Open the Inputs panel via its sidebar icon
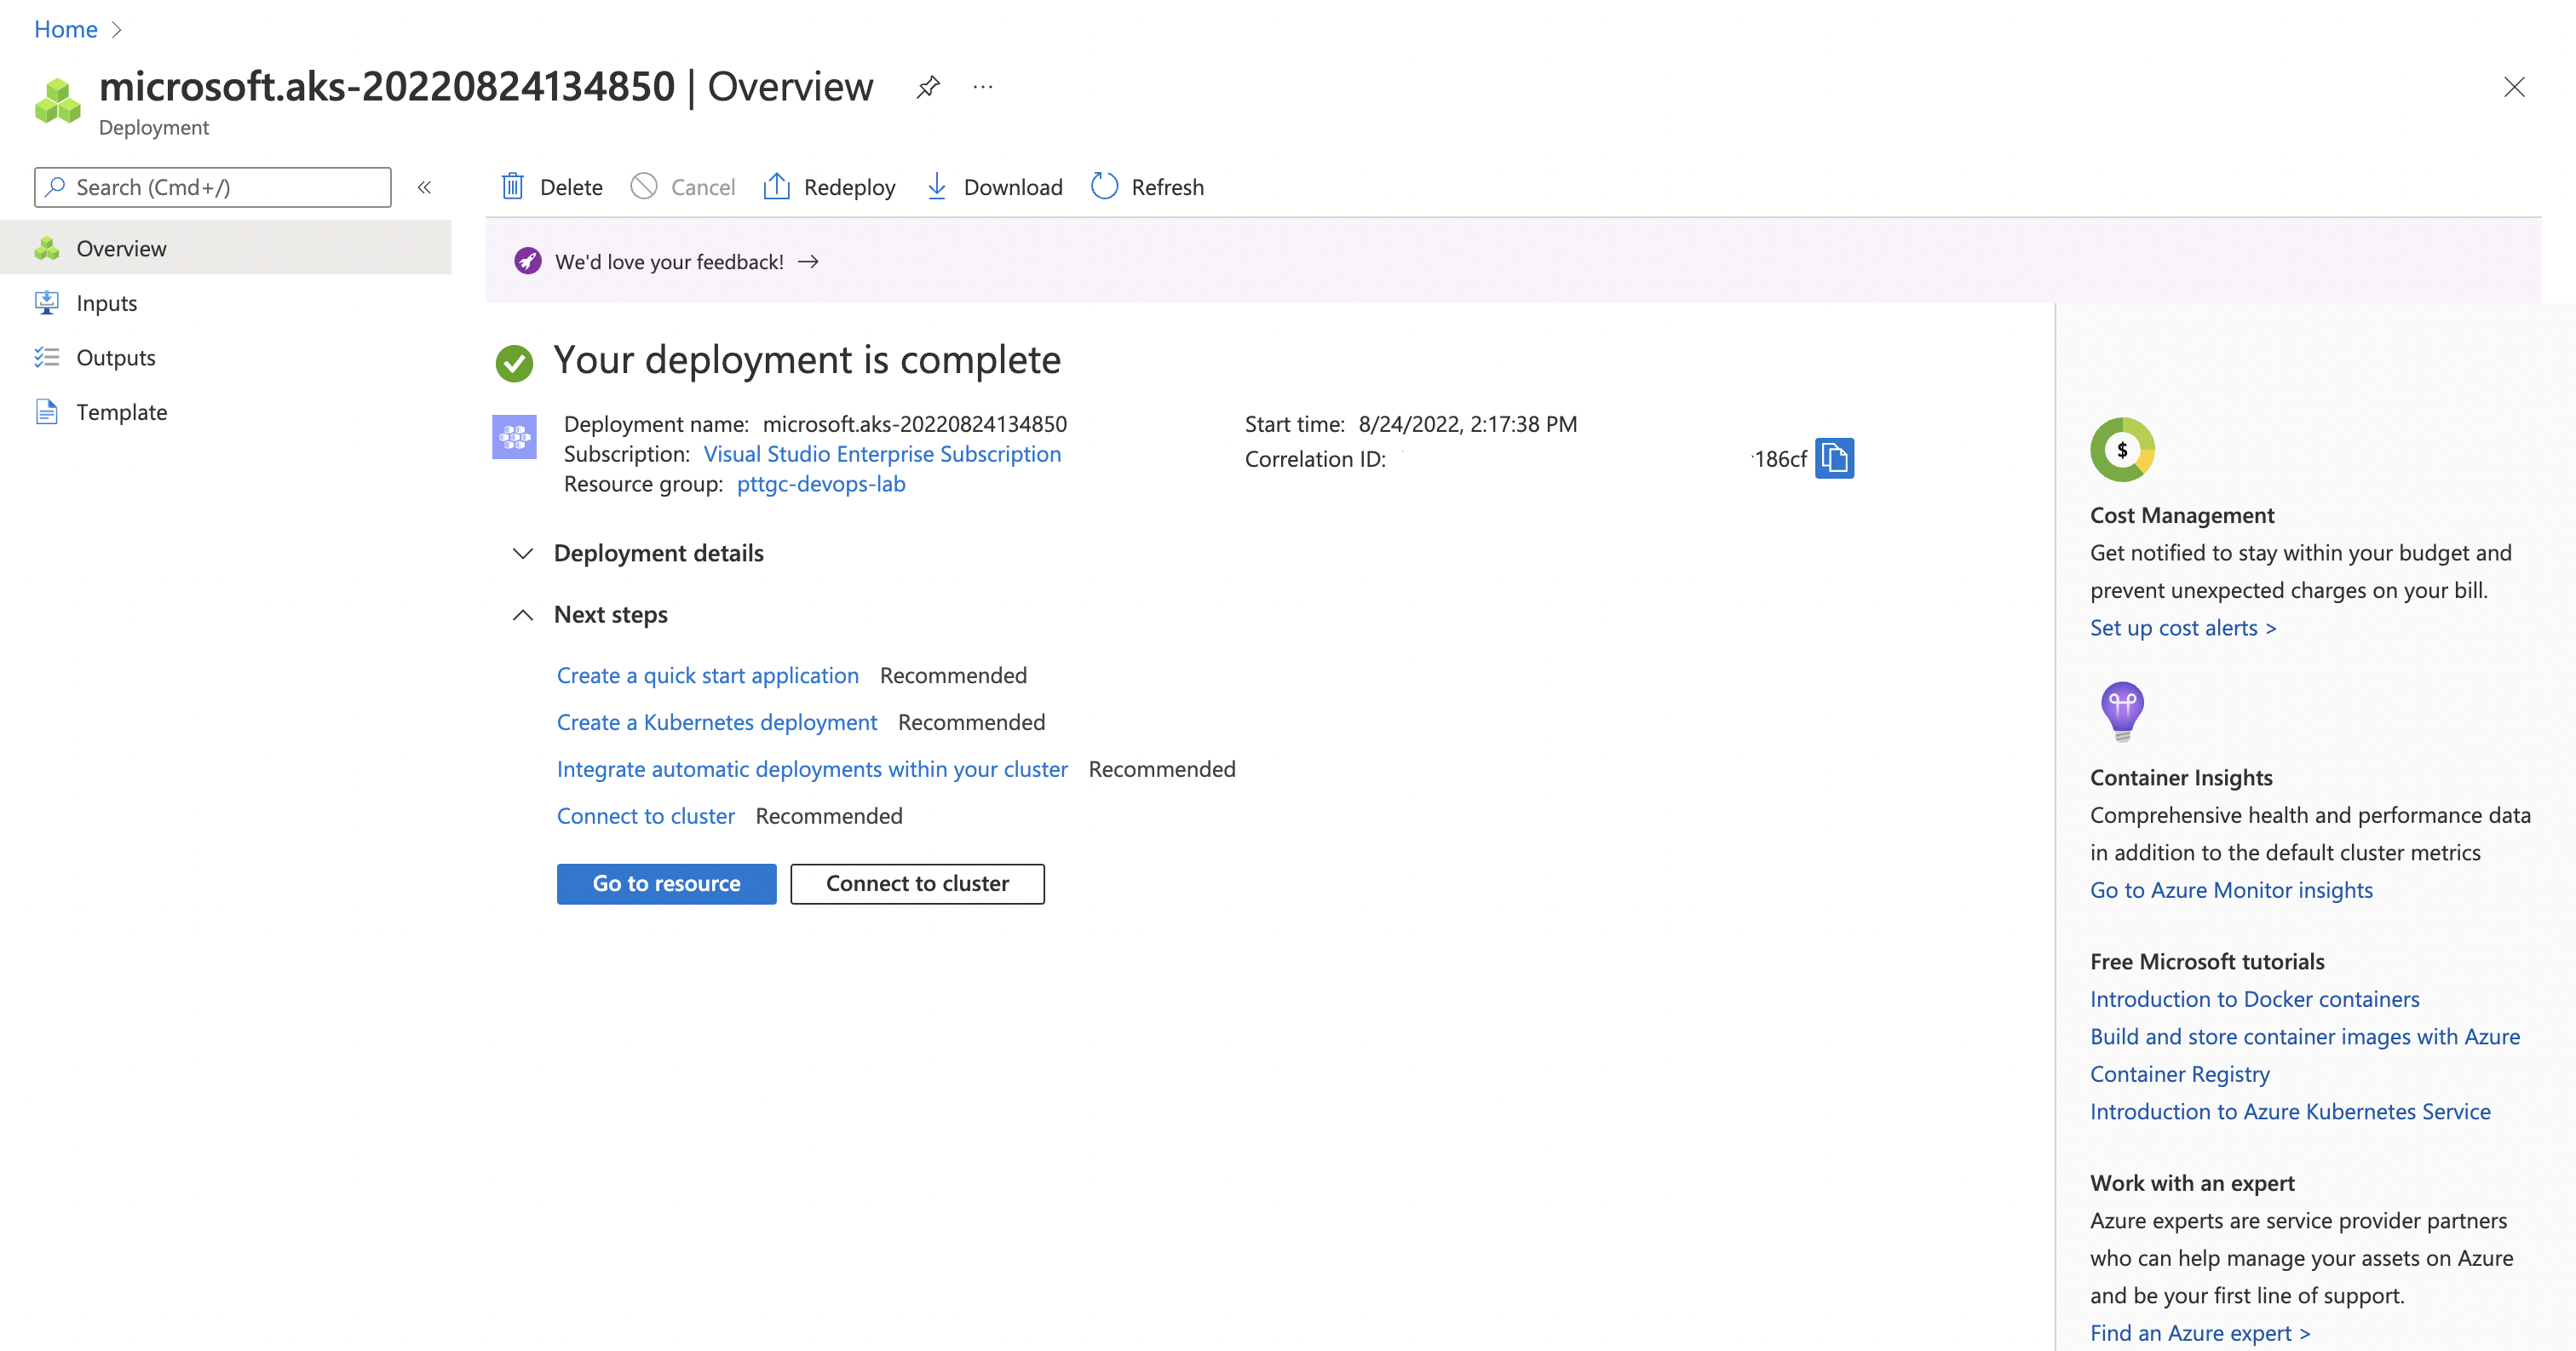The width and height of the screenshot is (2576, 1351). click(47, 302)
